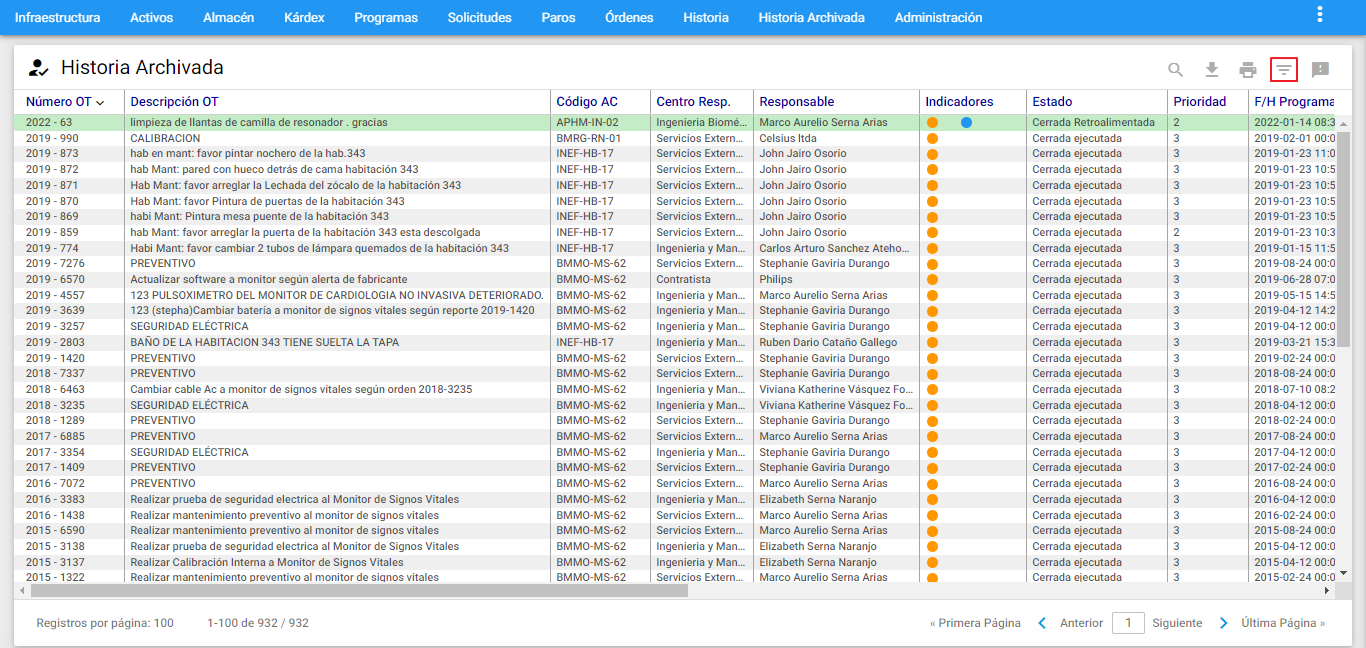Image resolution: width=1366 pixels, height=648 pixels.
Task: Click Contratista centro cell
Action: pos(684,280)
